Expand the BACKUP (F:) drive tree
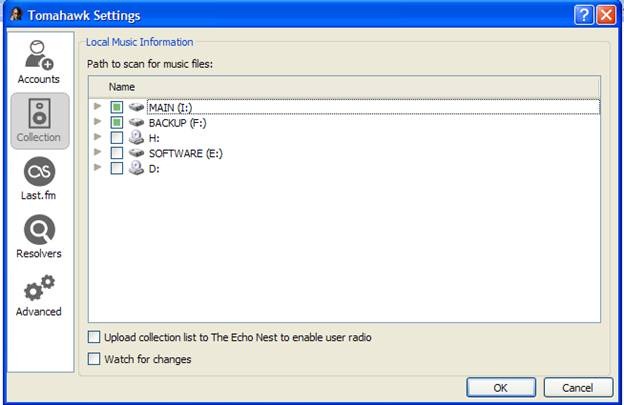Image resolution: width=624 pixels, height=405 pixels. pos(97,122)
